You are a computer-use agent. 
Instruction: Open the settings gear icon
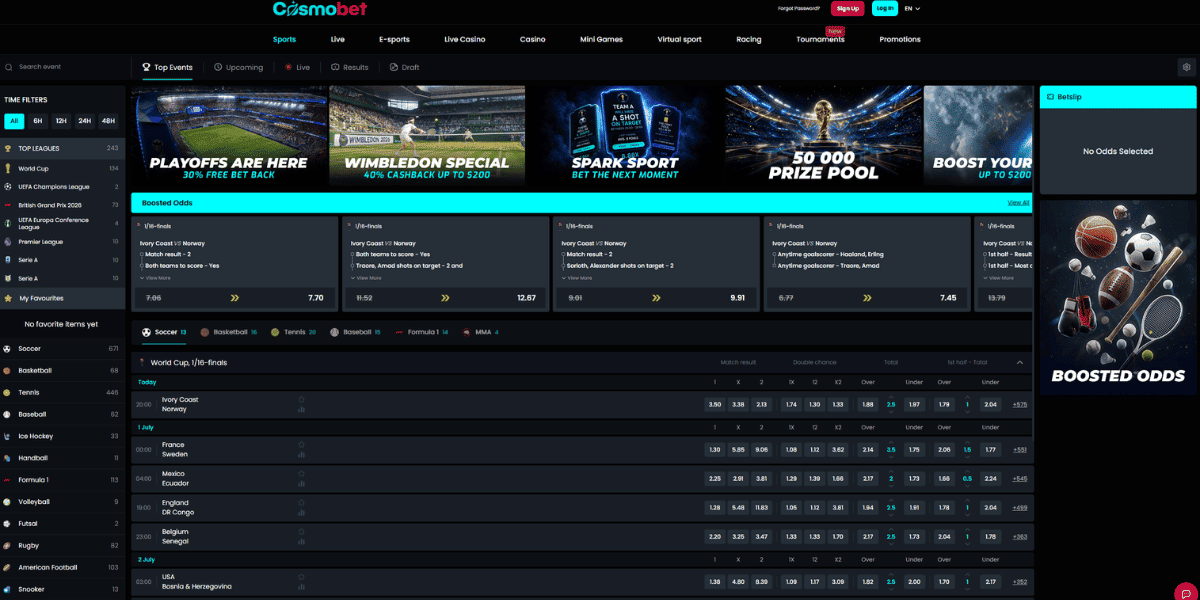click(1186, 67)
